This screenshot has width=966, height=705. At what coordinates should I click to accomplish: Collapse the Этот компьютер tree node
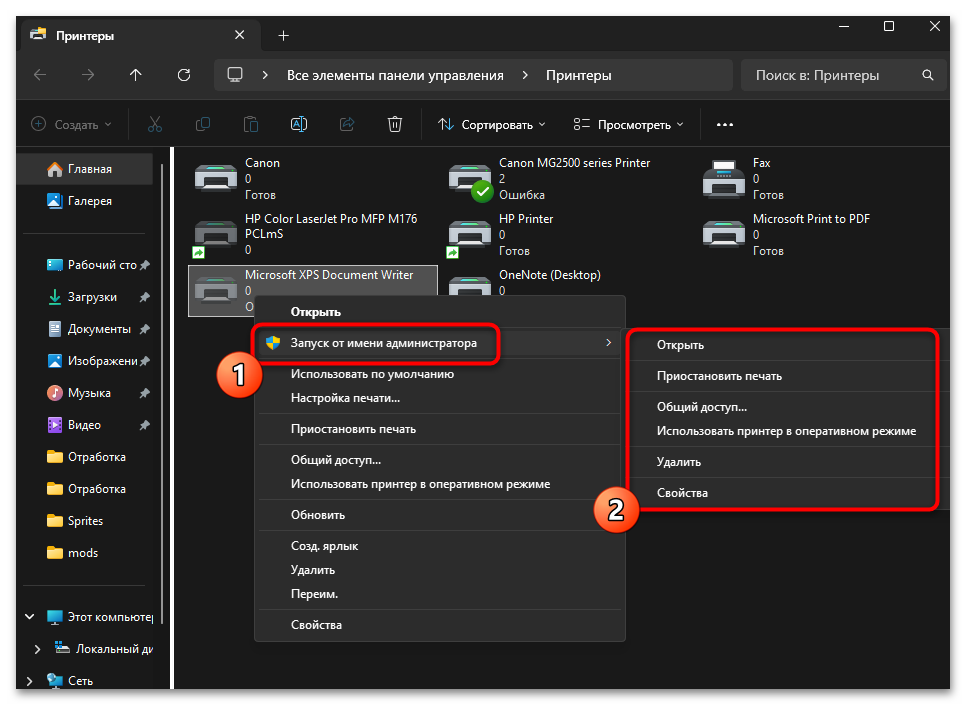pos(29,616)
